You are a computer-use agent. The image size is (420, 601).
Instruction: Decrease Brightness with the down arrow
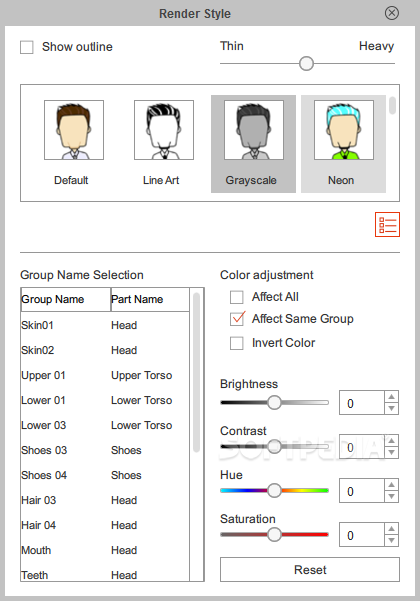click(391, 409)
